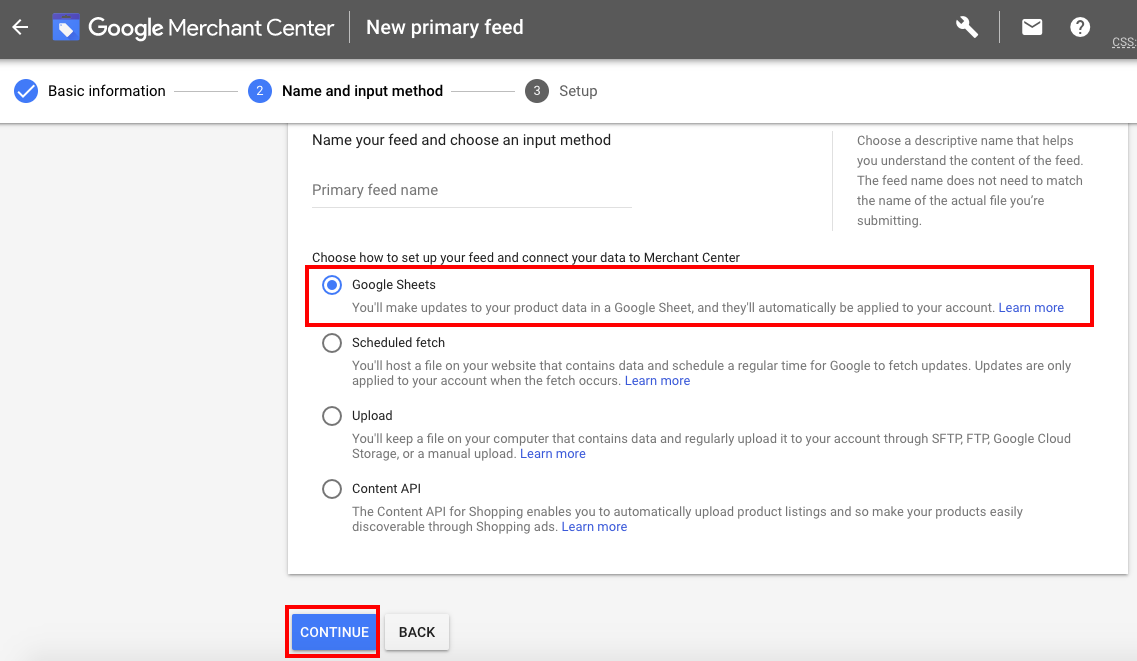Click the BACK button
This screenshot has height=661, width=1137.
click(x=417, y=632)
